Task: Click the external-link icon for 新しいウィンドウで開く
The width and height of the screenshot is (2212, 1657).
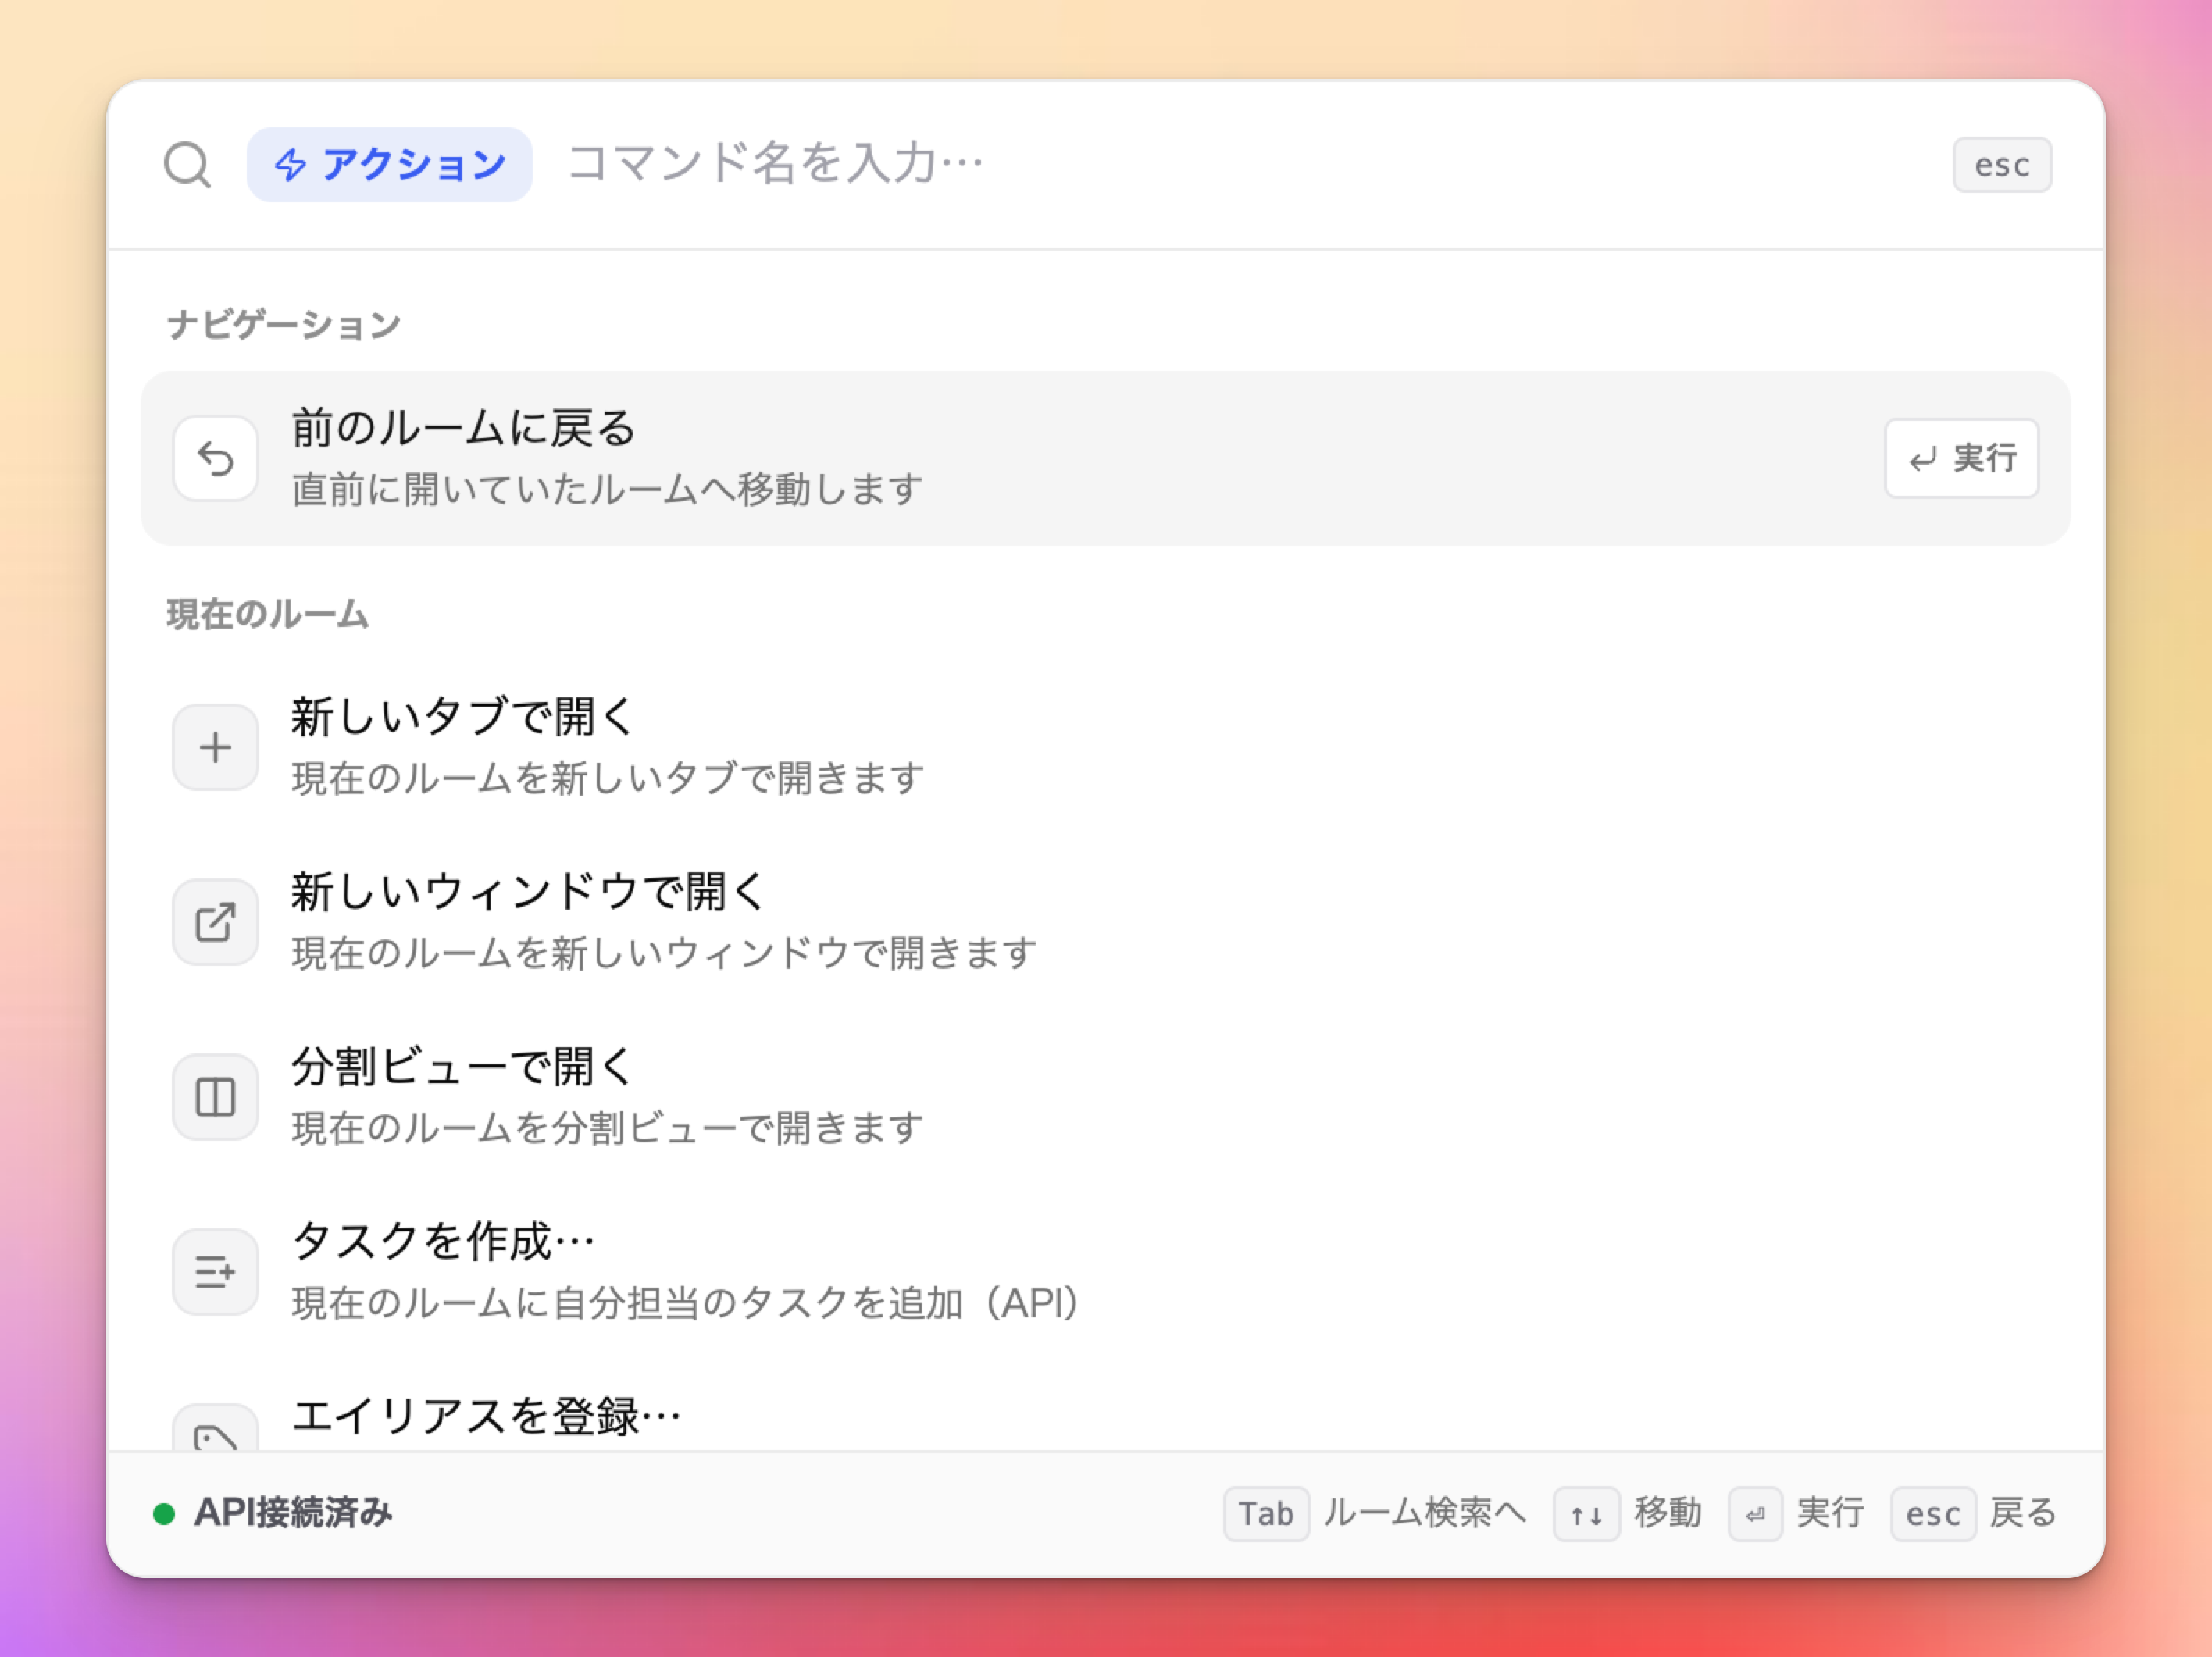Action: (215, 922)
